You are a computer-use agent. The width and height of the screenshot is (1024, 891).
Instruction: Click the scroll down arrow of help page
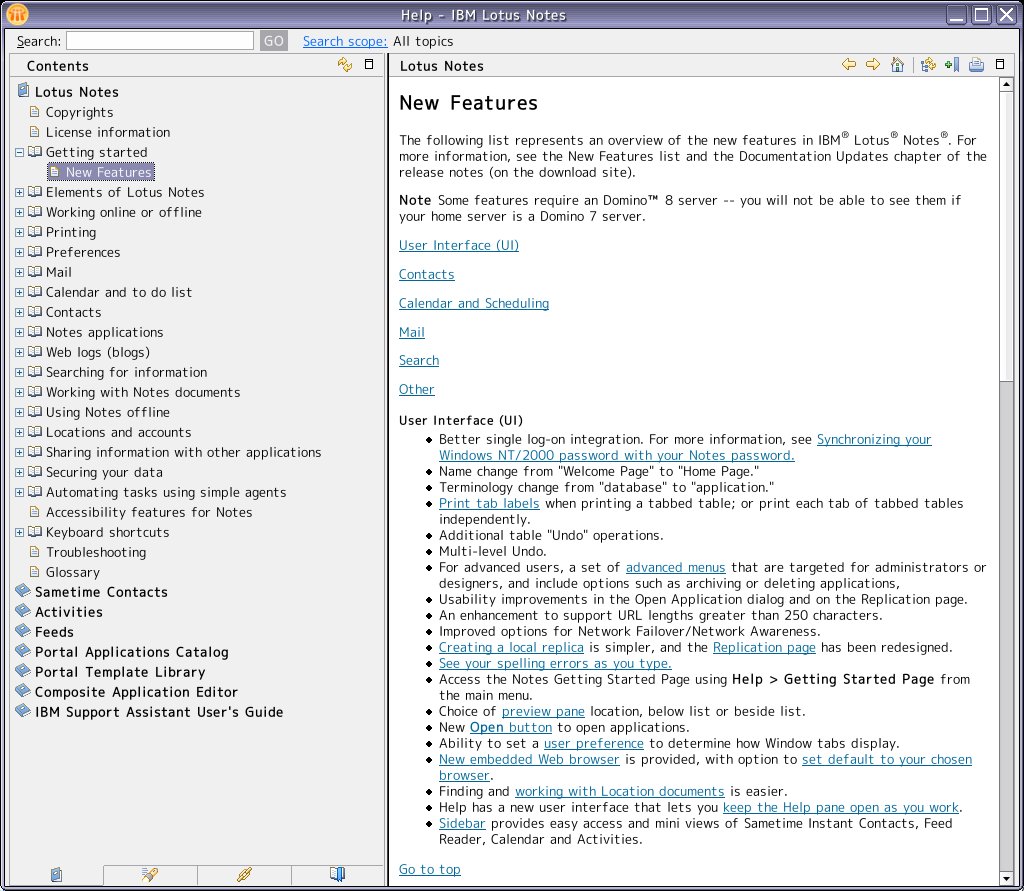click(x=1006, y=877)
